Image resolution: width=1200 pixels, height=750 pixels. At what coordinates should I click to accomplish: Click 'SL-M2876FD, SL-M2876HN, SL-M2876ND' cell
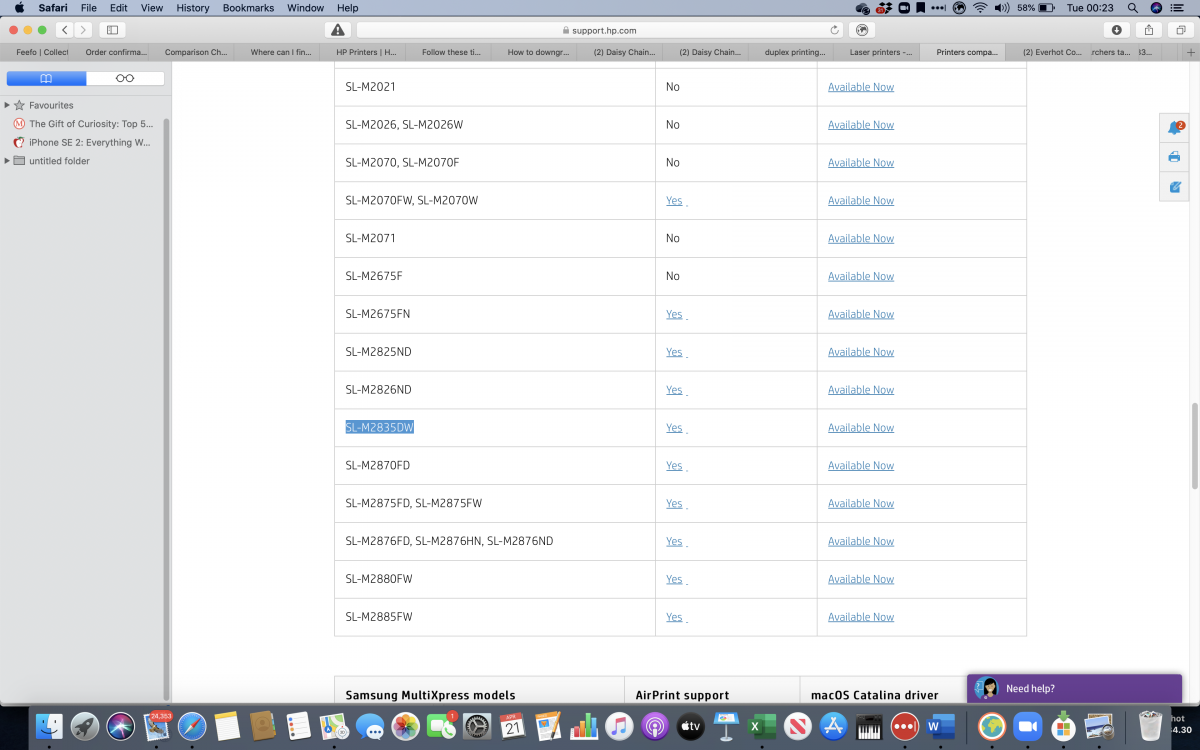pyautogui.click(x=495, y=541)
